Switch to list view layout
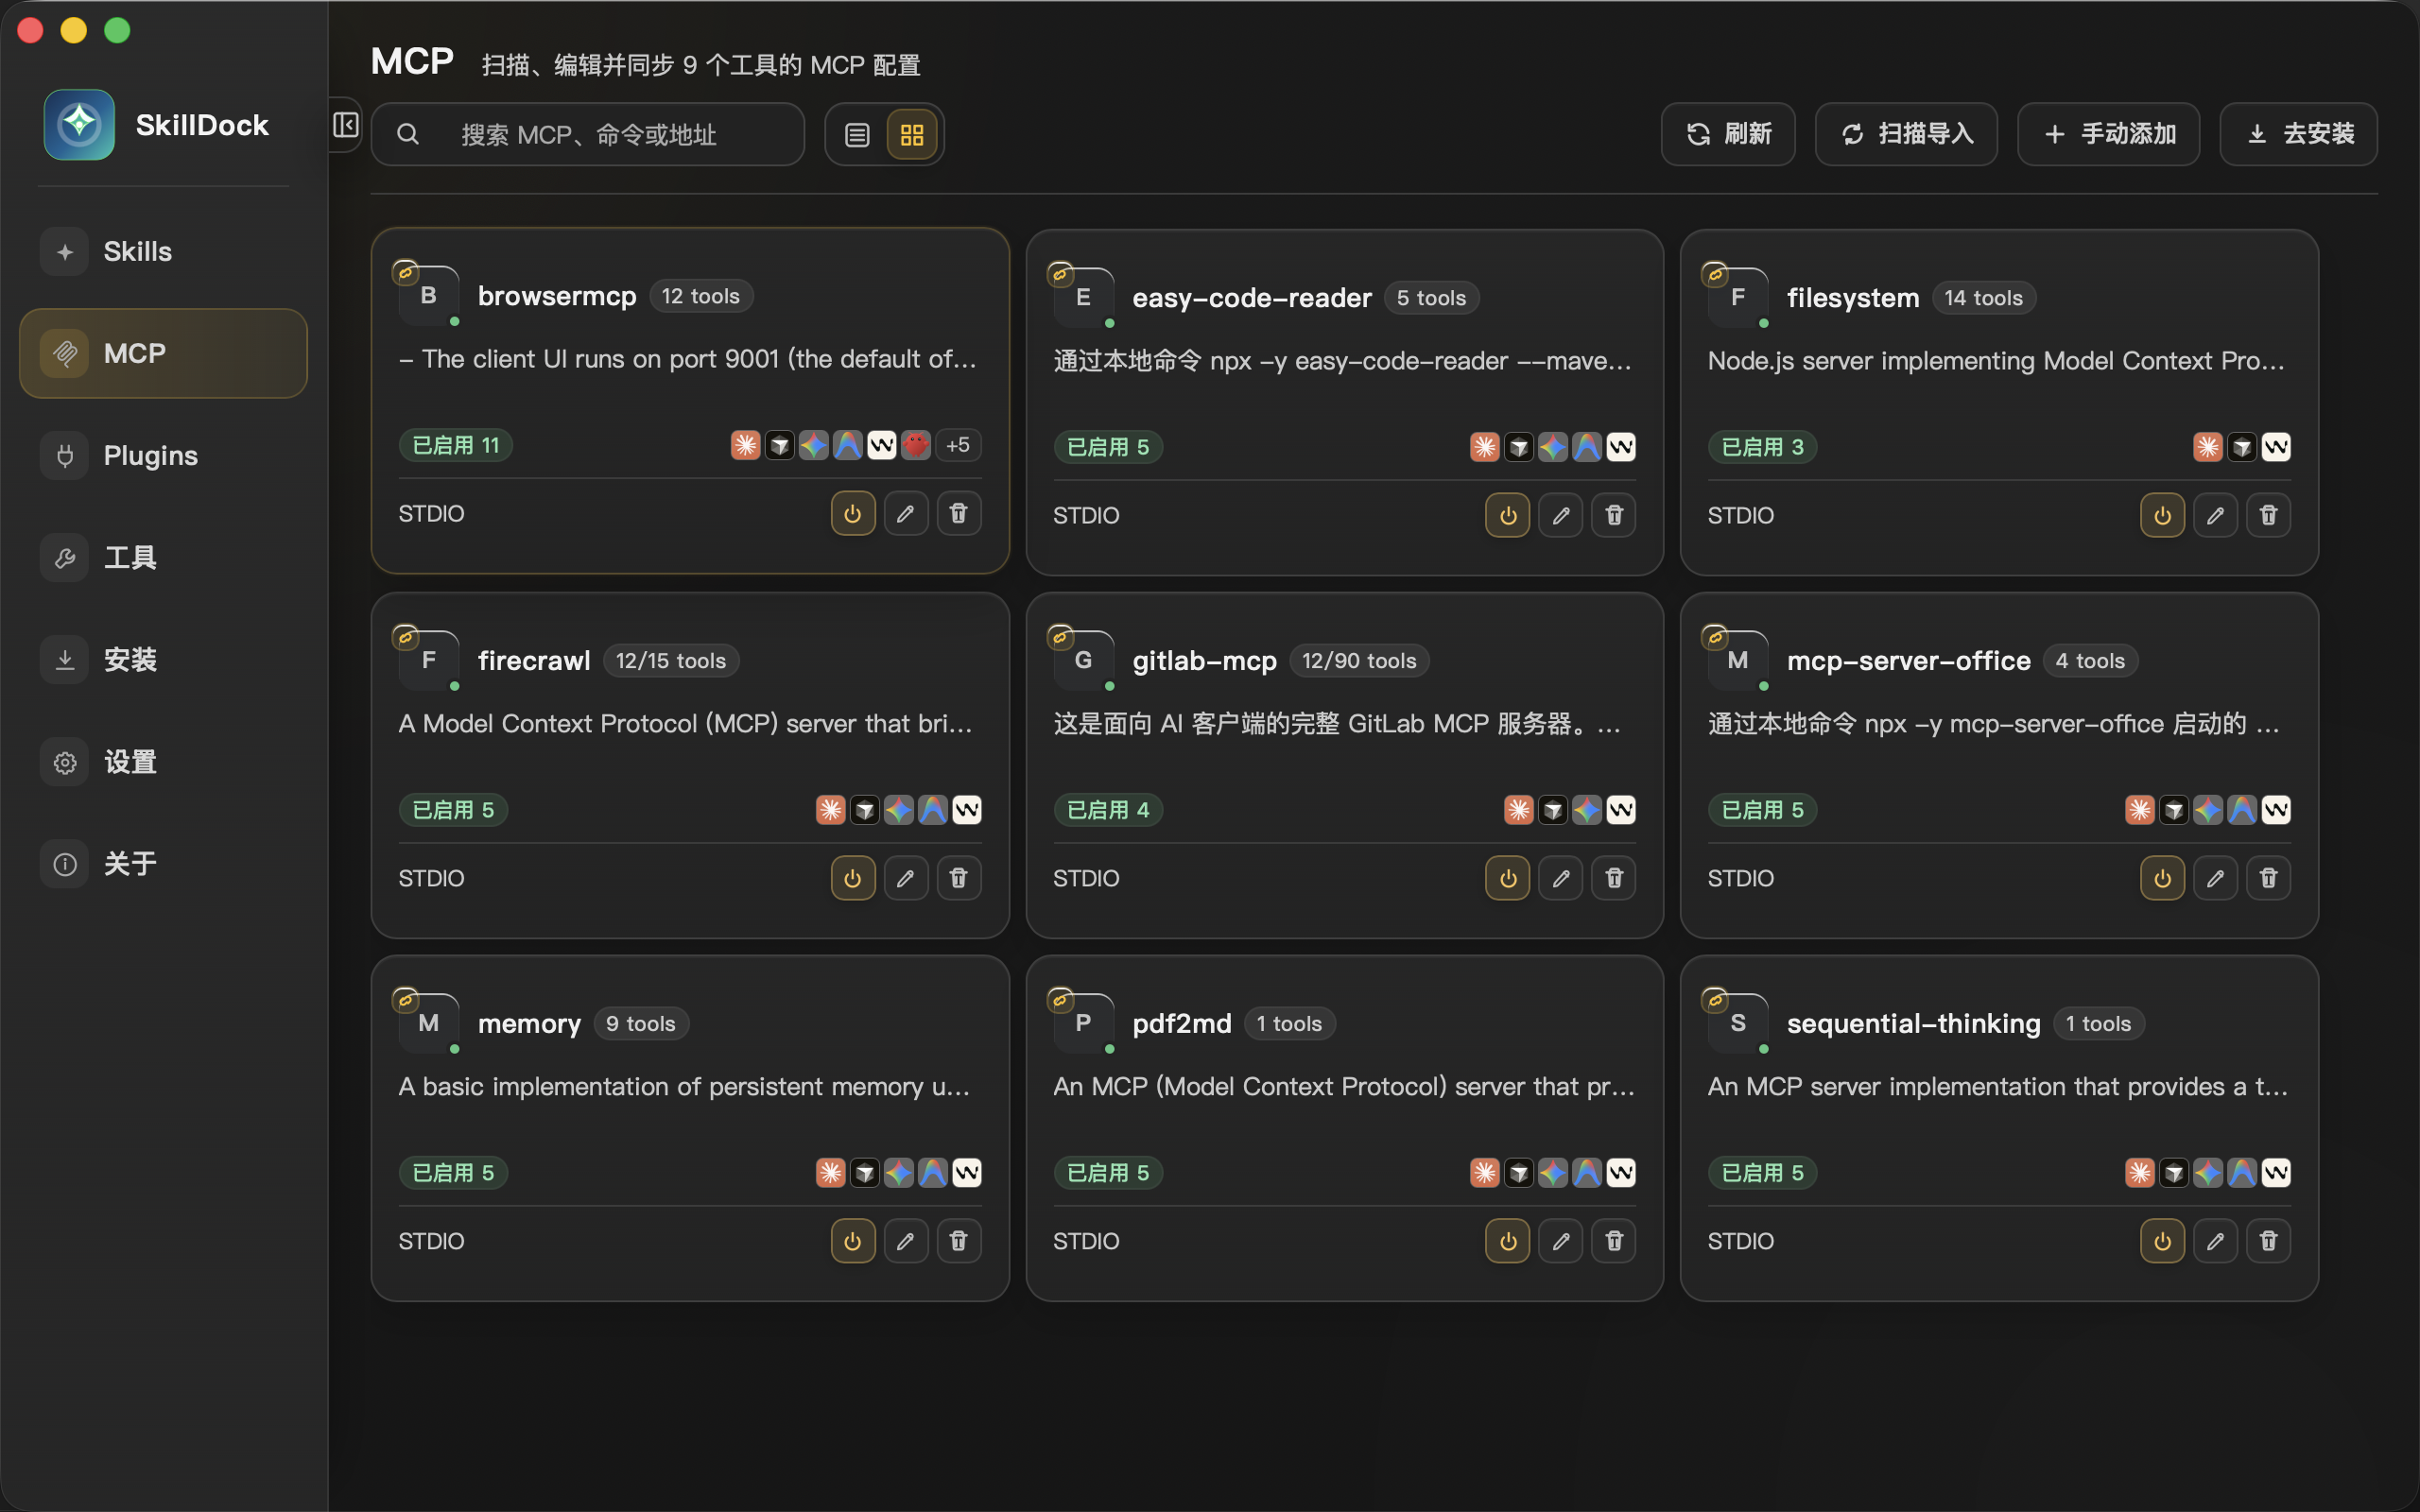Screen dimensions: 2420x1512 click(857, 134)
